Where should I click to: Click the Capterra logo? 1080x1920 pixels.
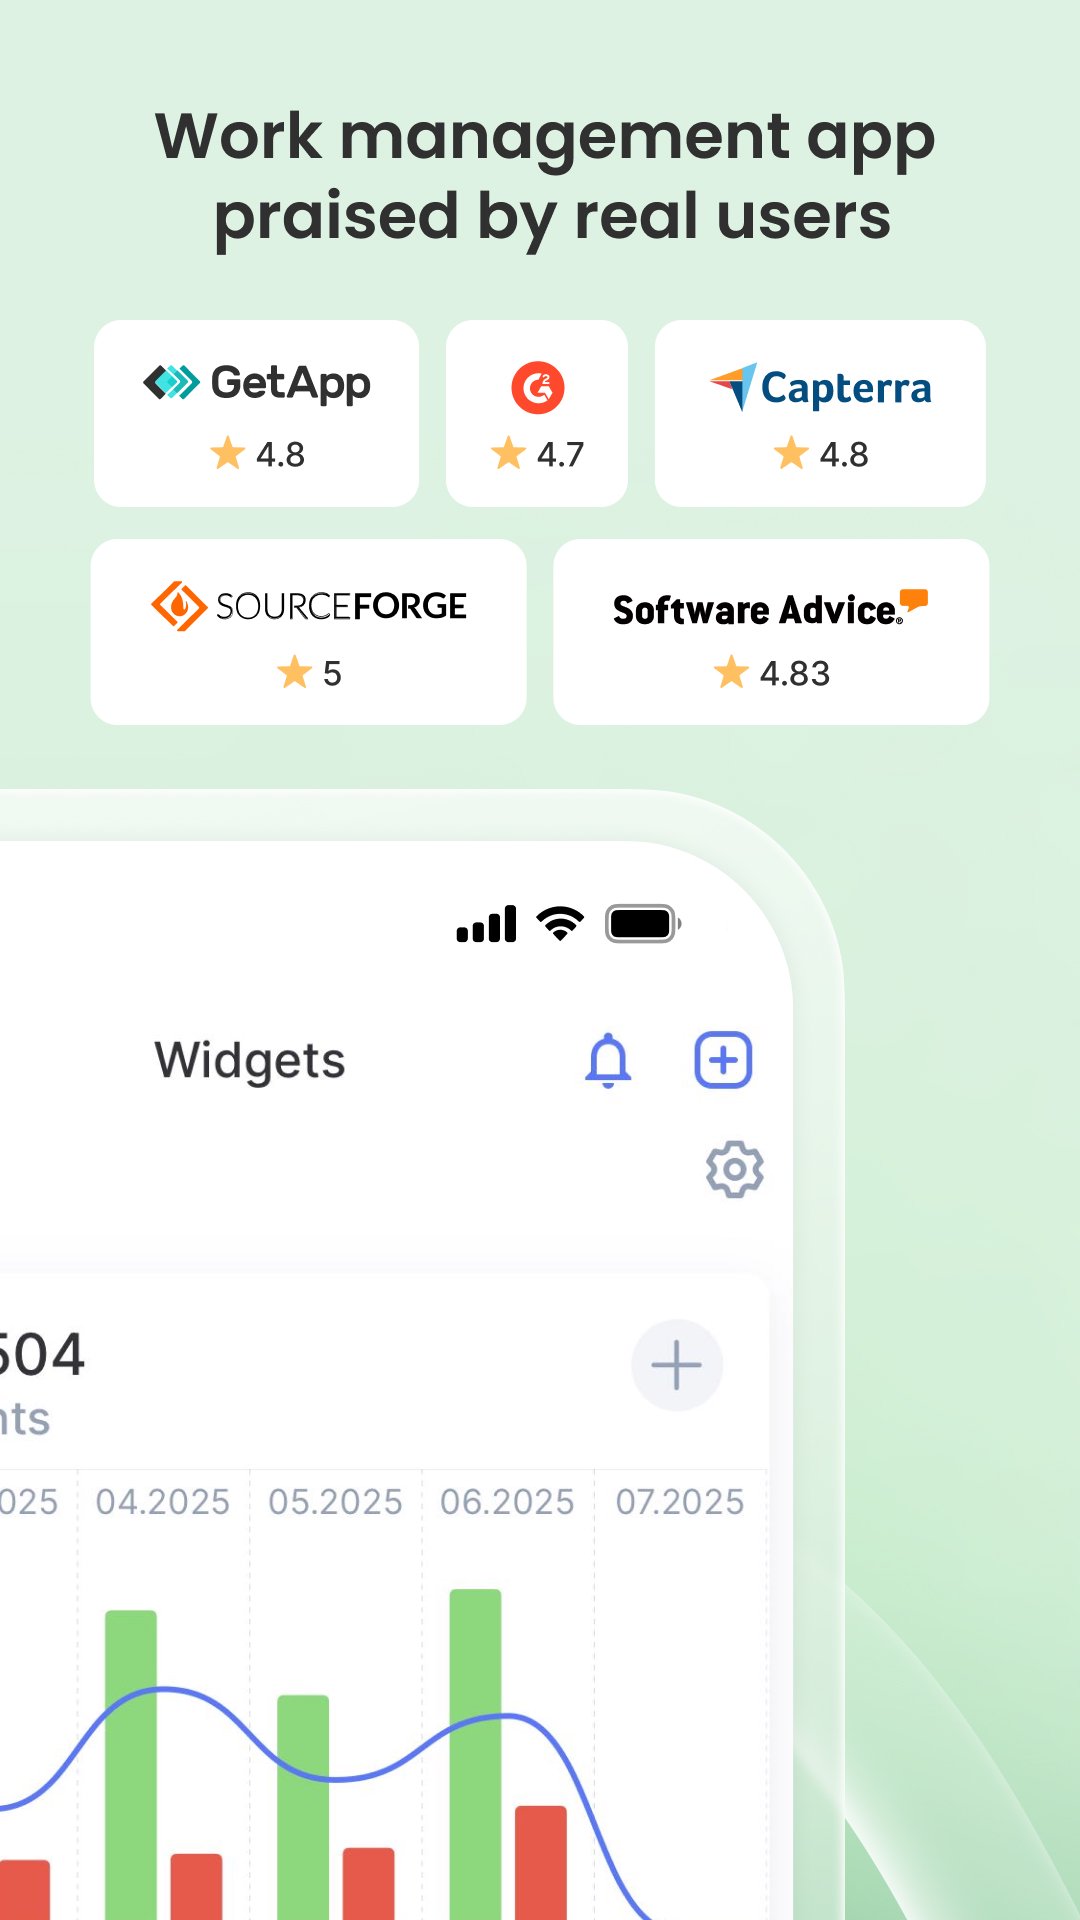[820, 387]
